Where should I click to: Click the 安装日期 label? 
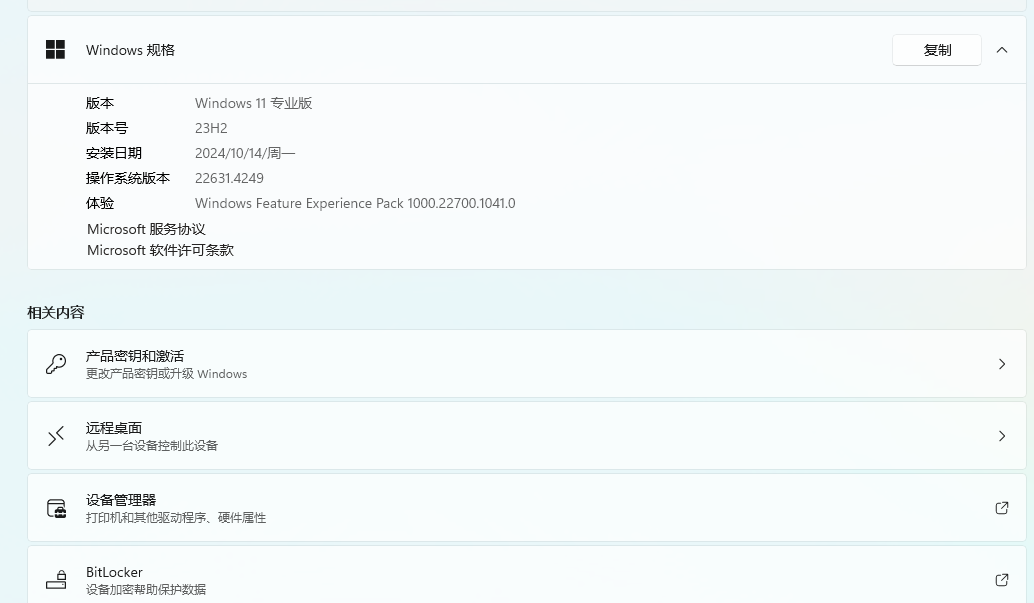113,153
